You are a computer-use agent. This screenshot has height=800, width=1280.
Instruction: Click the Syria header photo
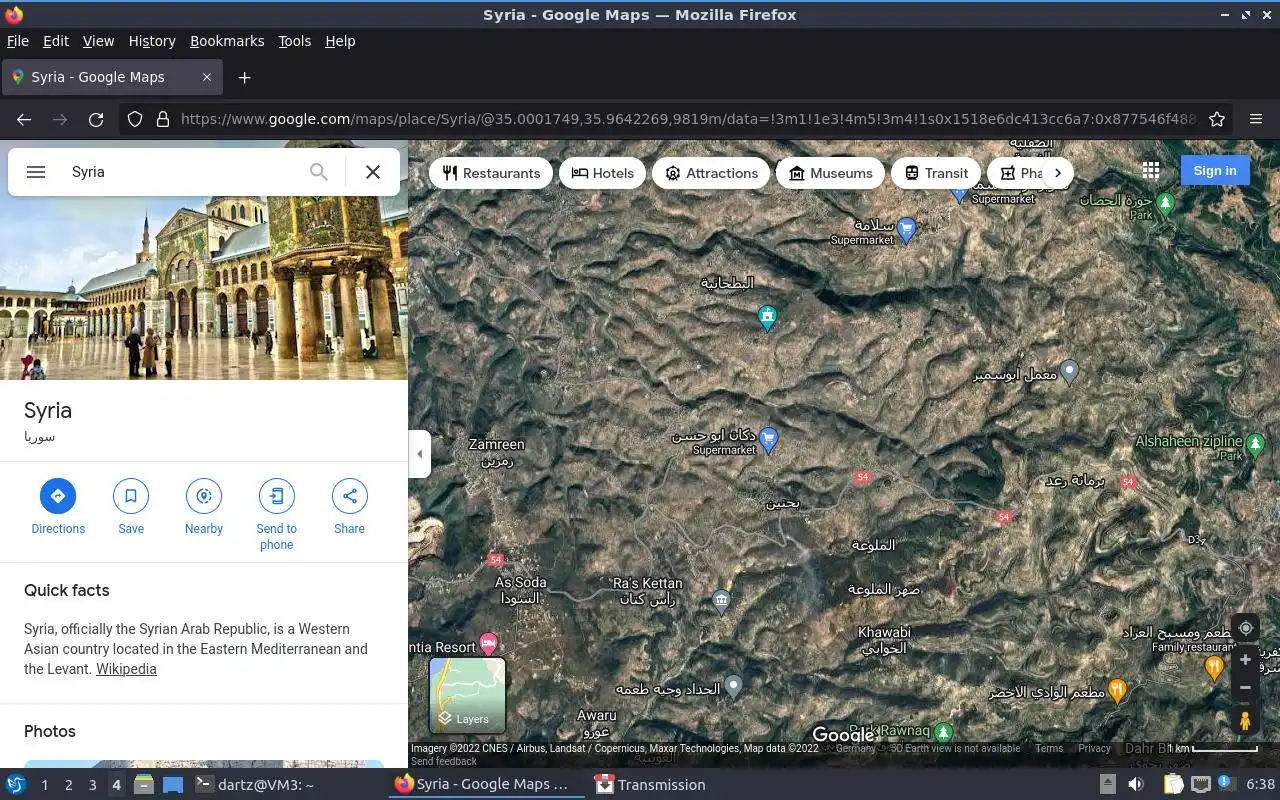pos(204,288)
